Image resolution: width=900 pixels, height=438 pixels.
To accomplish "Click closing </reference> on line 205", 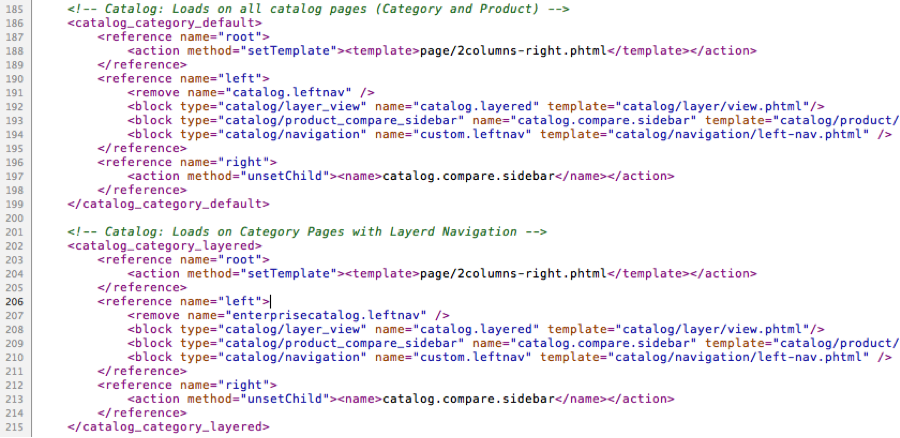I will 142,288.
